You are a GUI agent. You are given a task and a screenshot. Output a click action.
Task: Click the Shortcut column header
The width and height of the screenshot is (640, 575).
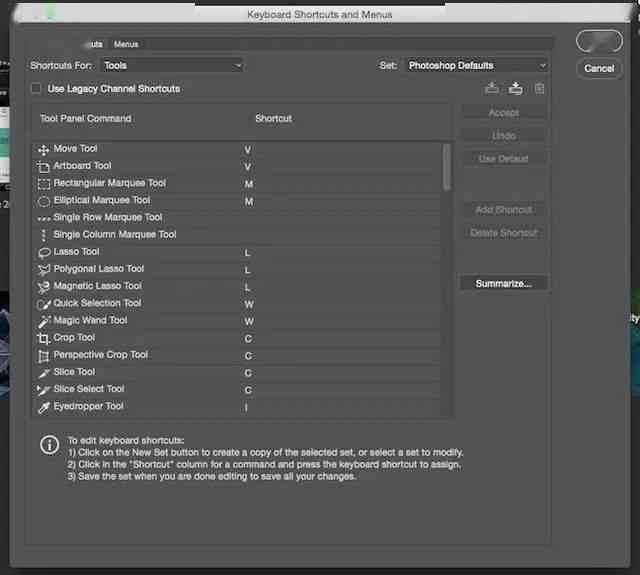point(273,118)
